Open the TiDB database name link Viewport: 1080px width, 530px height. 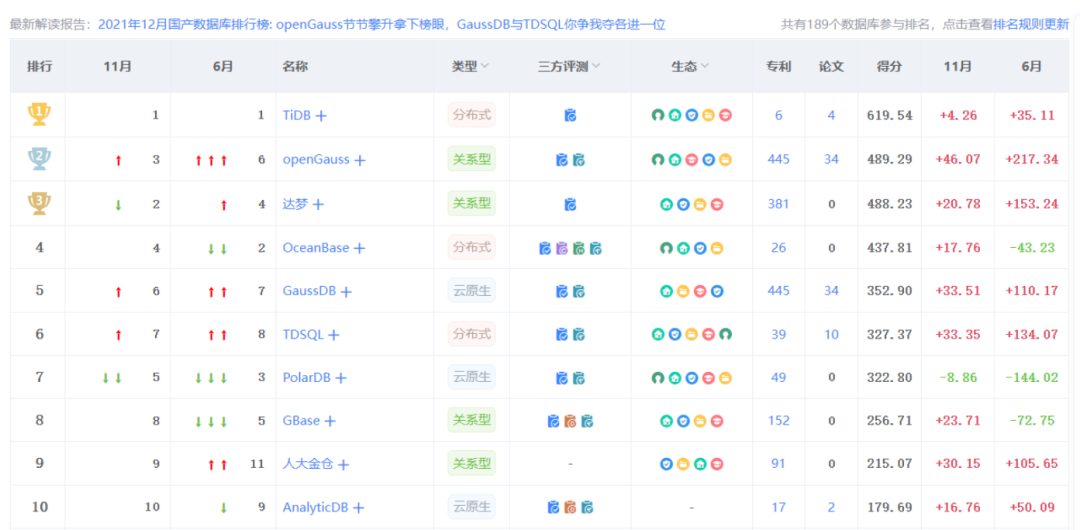(x=297, y=116)
